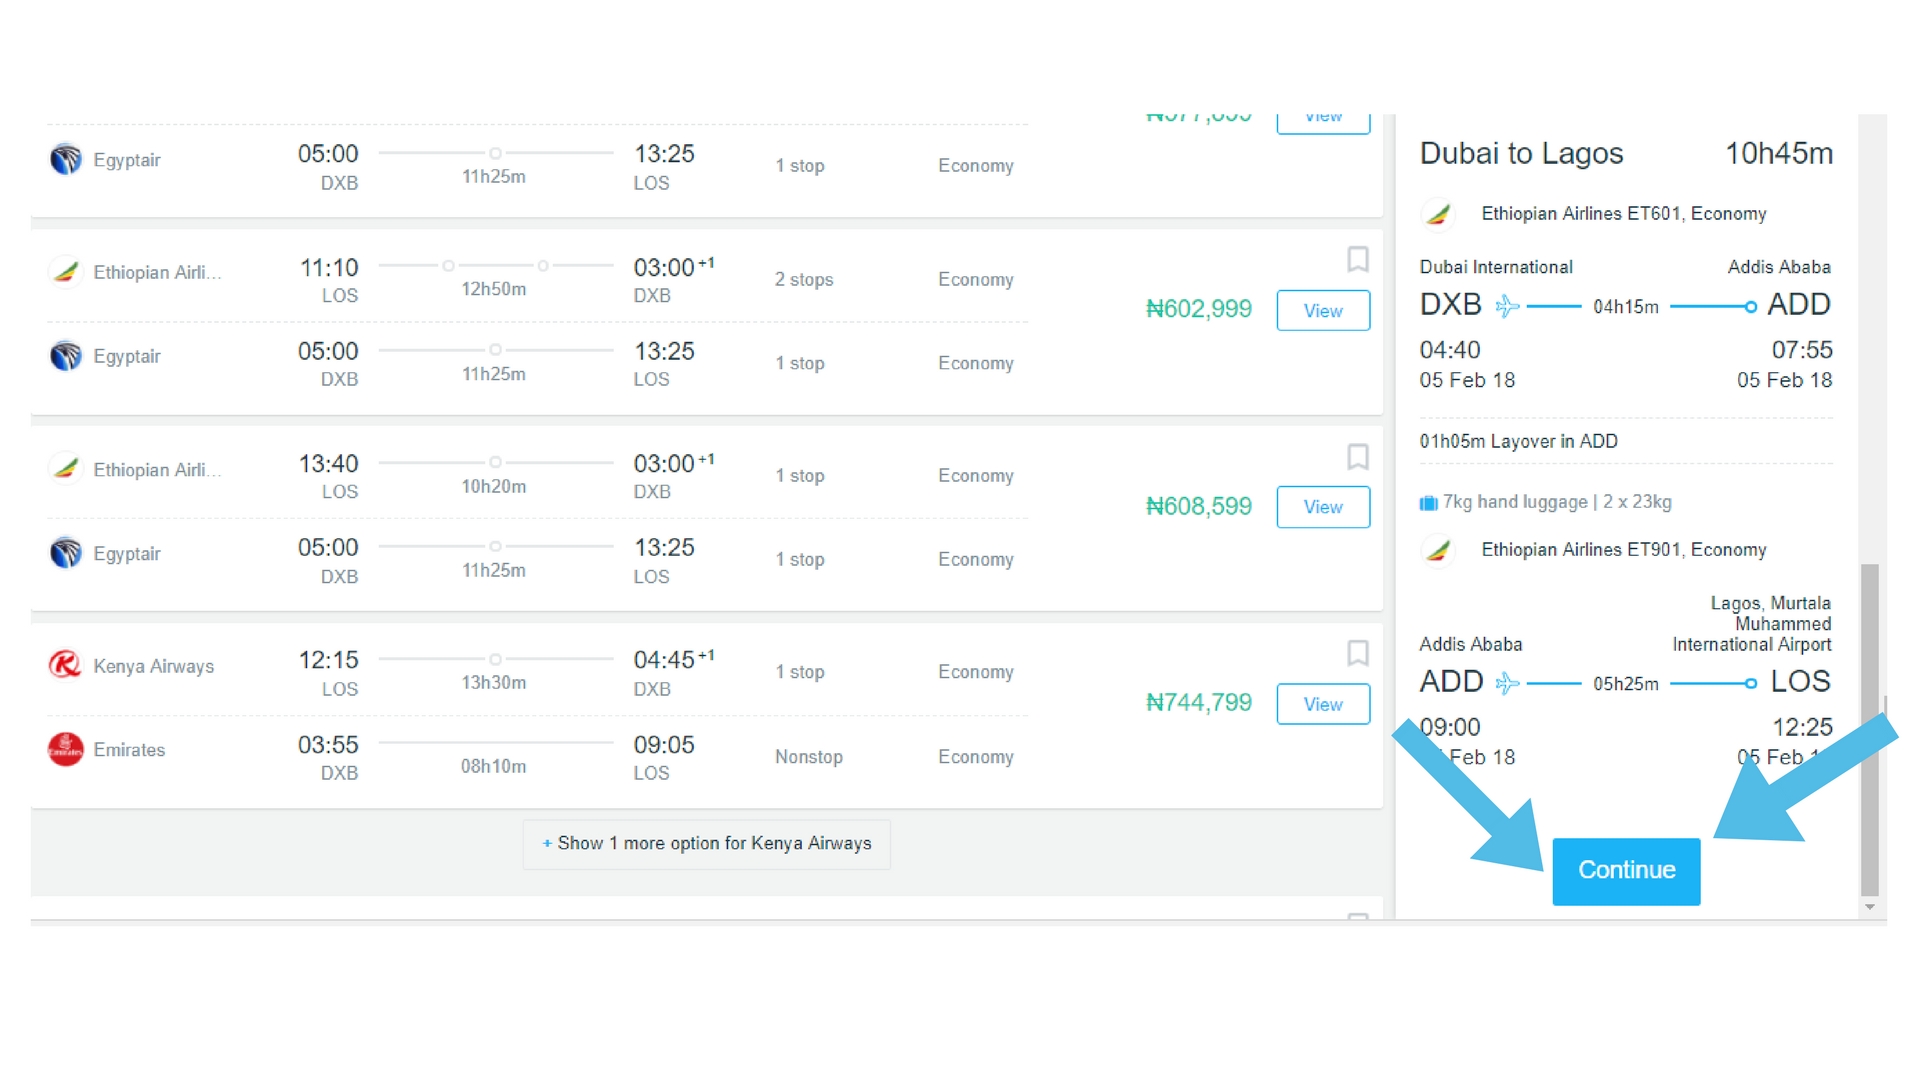1920x1080 pixels.
Task: Click Ethiopian Airlines logo on 11:10 flight
Action: (x=65, y=271)
